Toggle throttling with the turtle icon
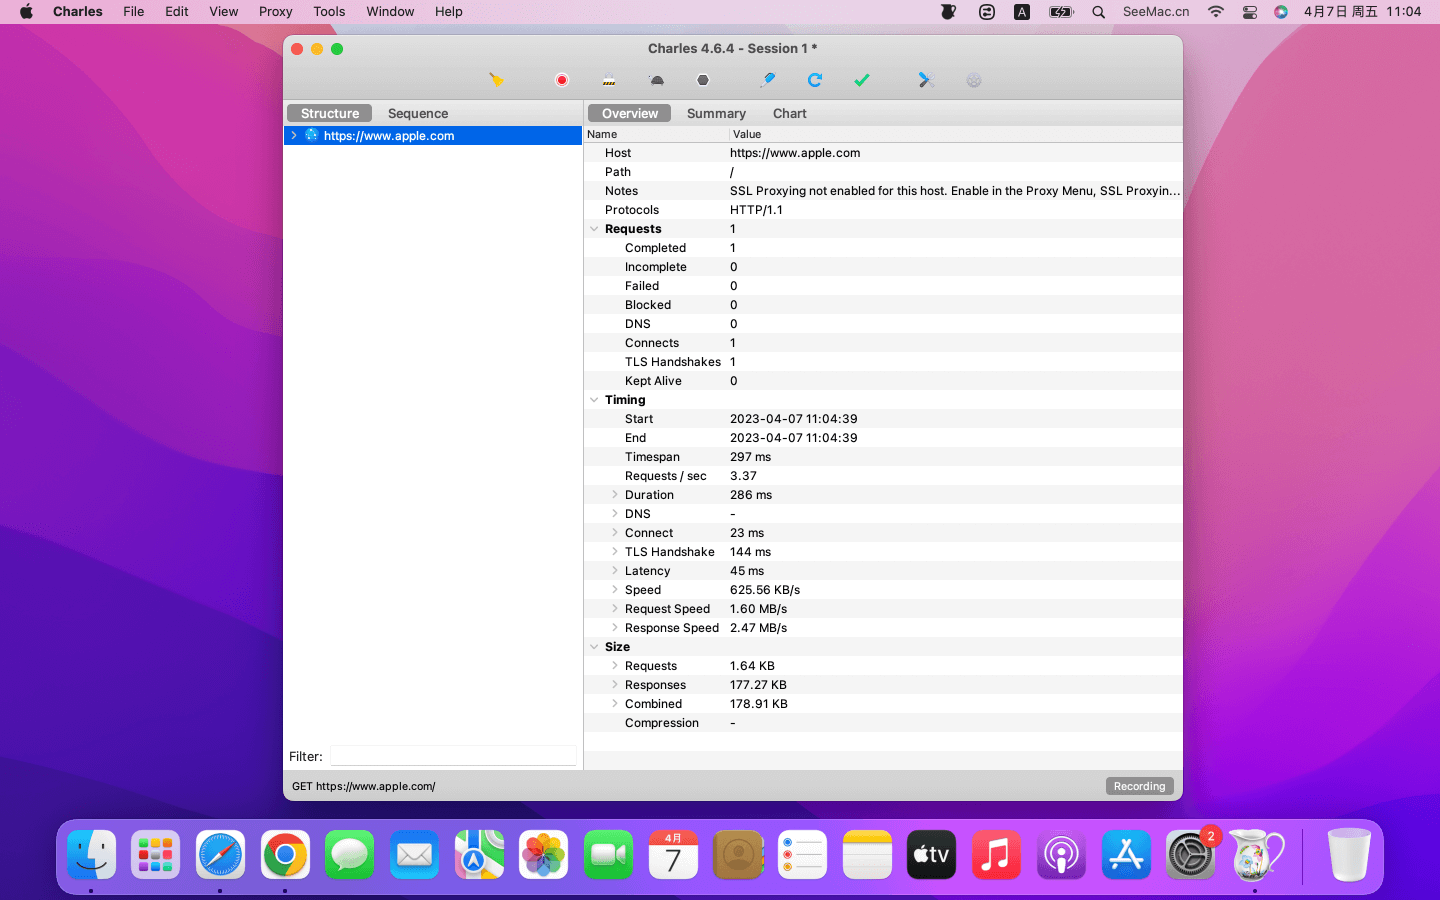Screen dimensions: 1440x900 point(657,80)
